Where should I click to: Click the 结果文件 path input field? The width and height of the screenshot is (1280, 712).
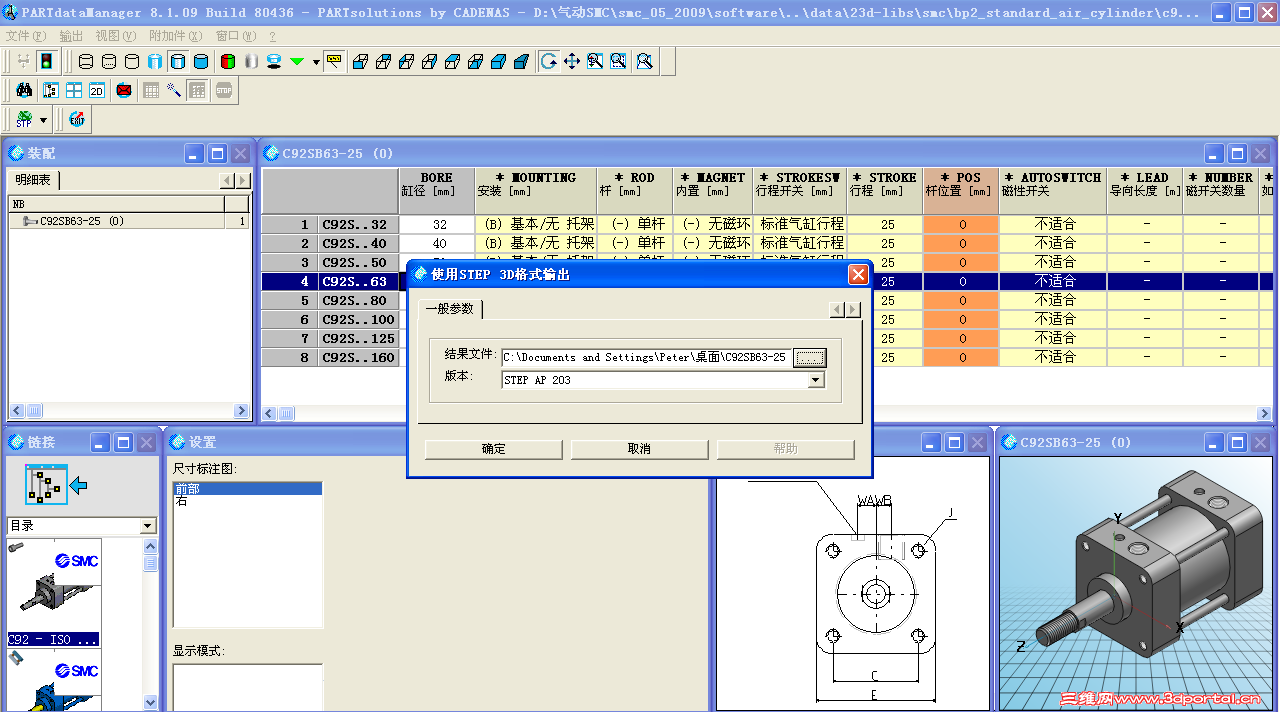(647, 357)
